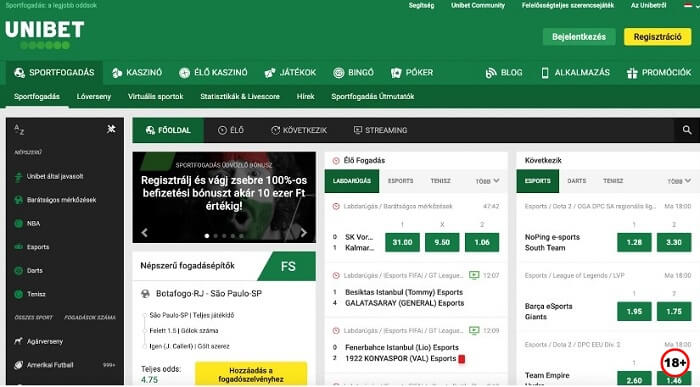The height and width of the screenshot is (387, 700).
Task: Switch to Következik tab
Action: pyautogui.click(x=299, y=130)
